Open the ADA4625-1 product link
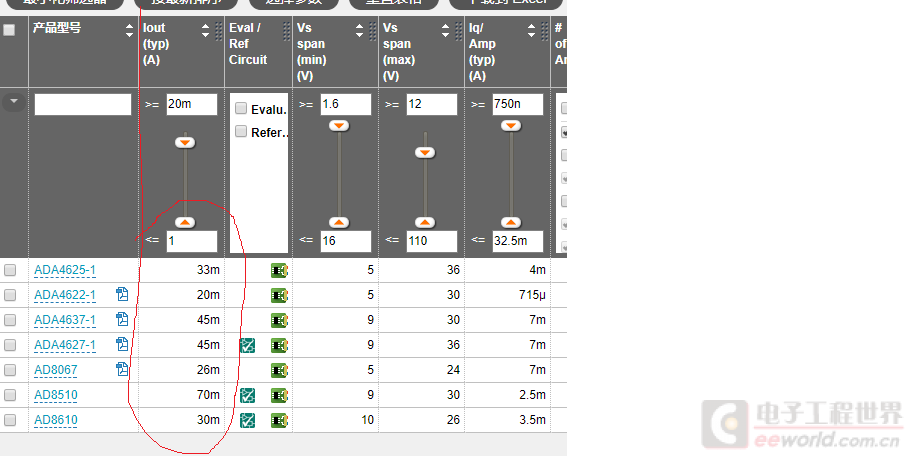Image resolution: width=910 pixels, height=456 pixels. coord(64,270)
